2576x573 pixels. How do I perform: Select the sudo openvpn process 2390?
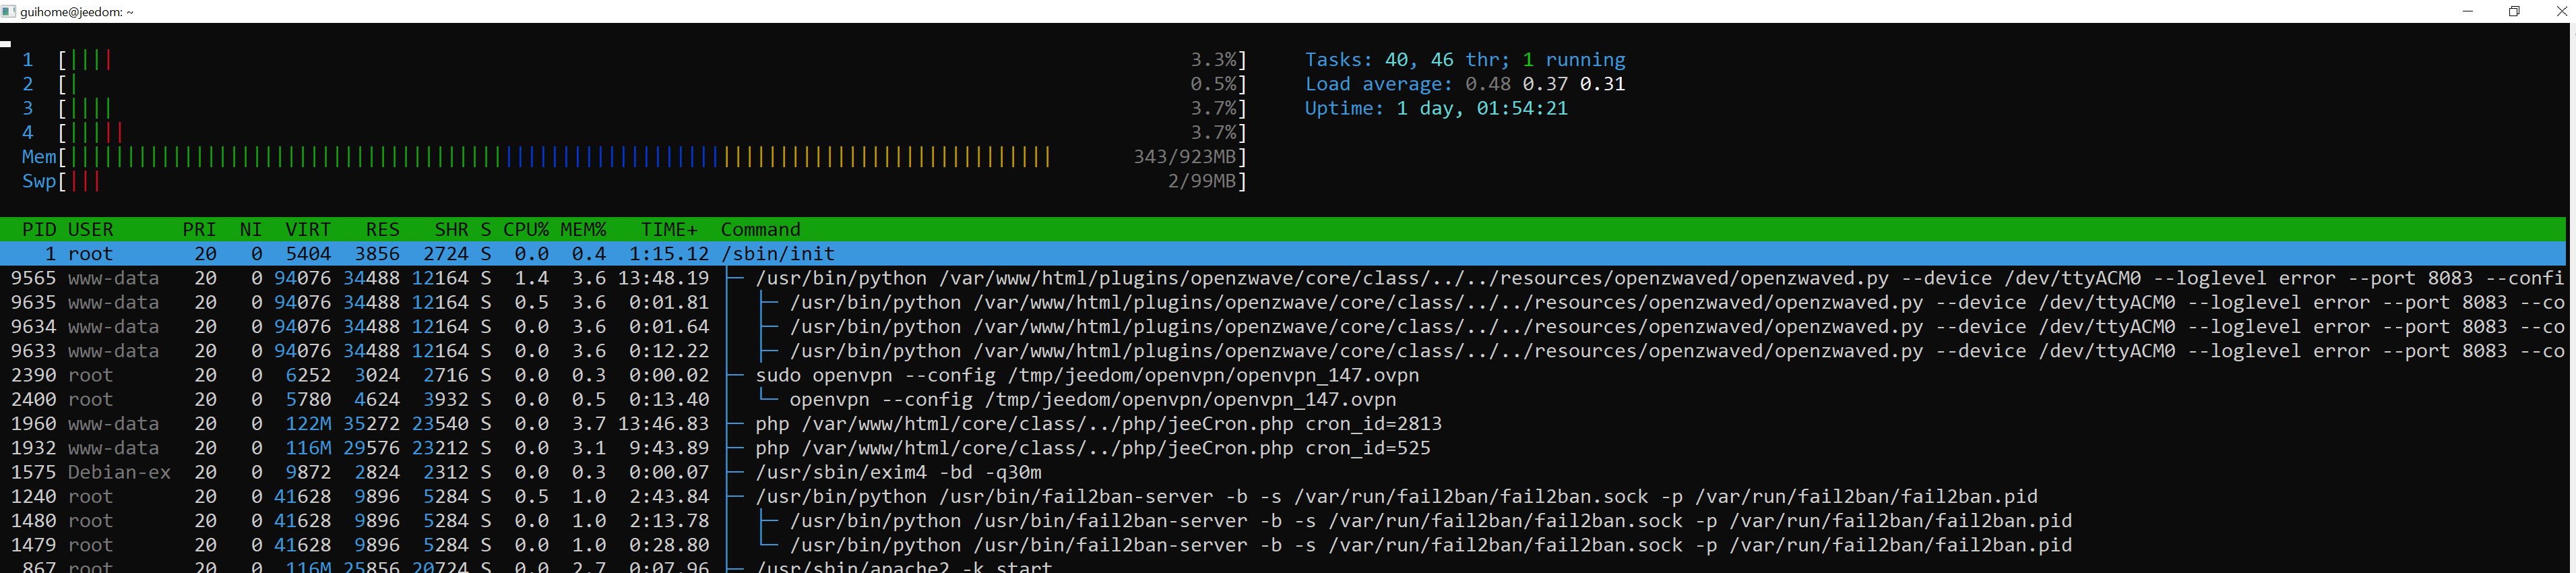click(1284, 375)
